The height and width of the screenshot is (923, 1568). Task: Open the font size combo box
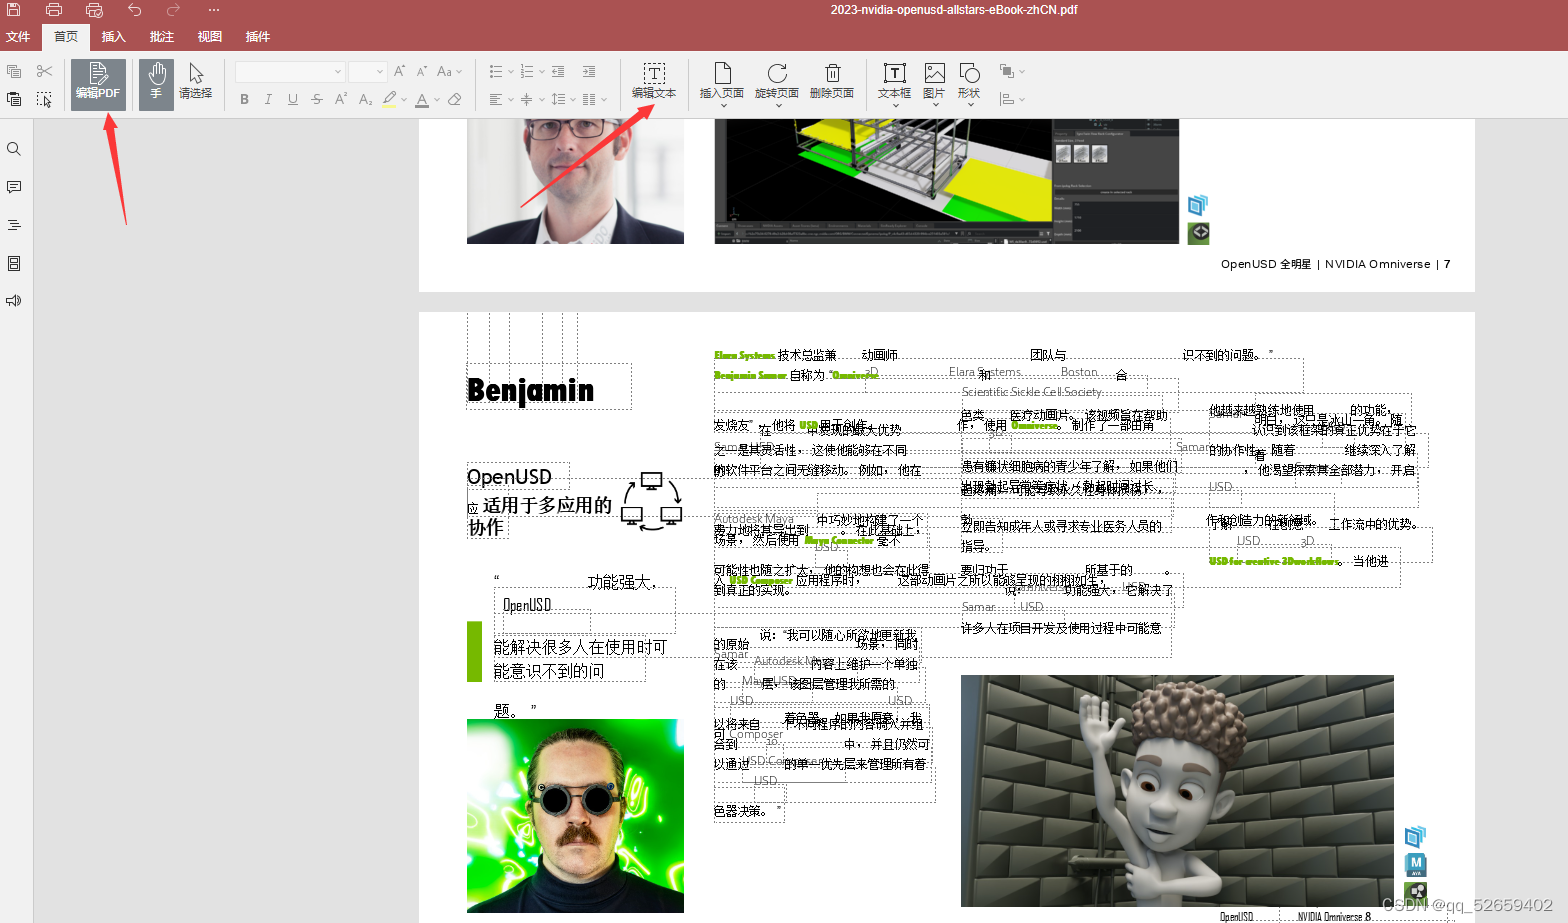(367, 72)
